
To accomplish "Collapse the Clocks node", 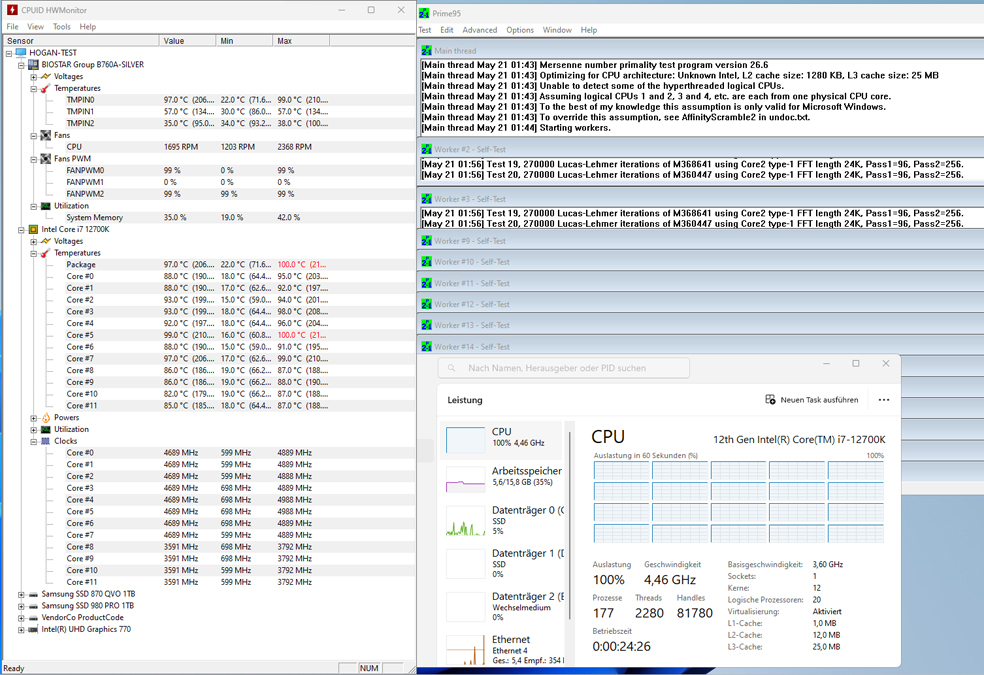I will (x=33, y=442).
